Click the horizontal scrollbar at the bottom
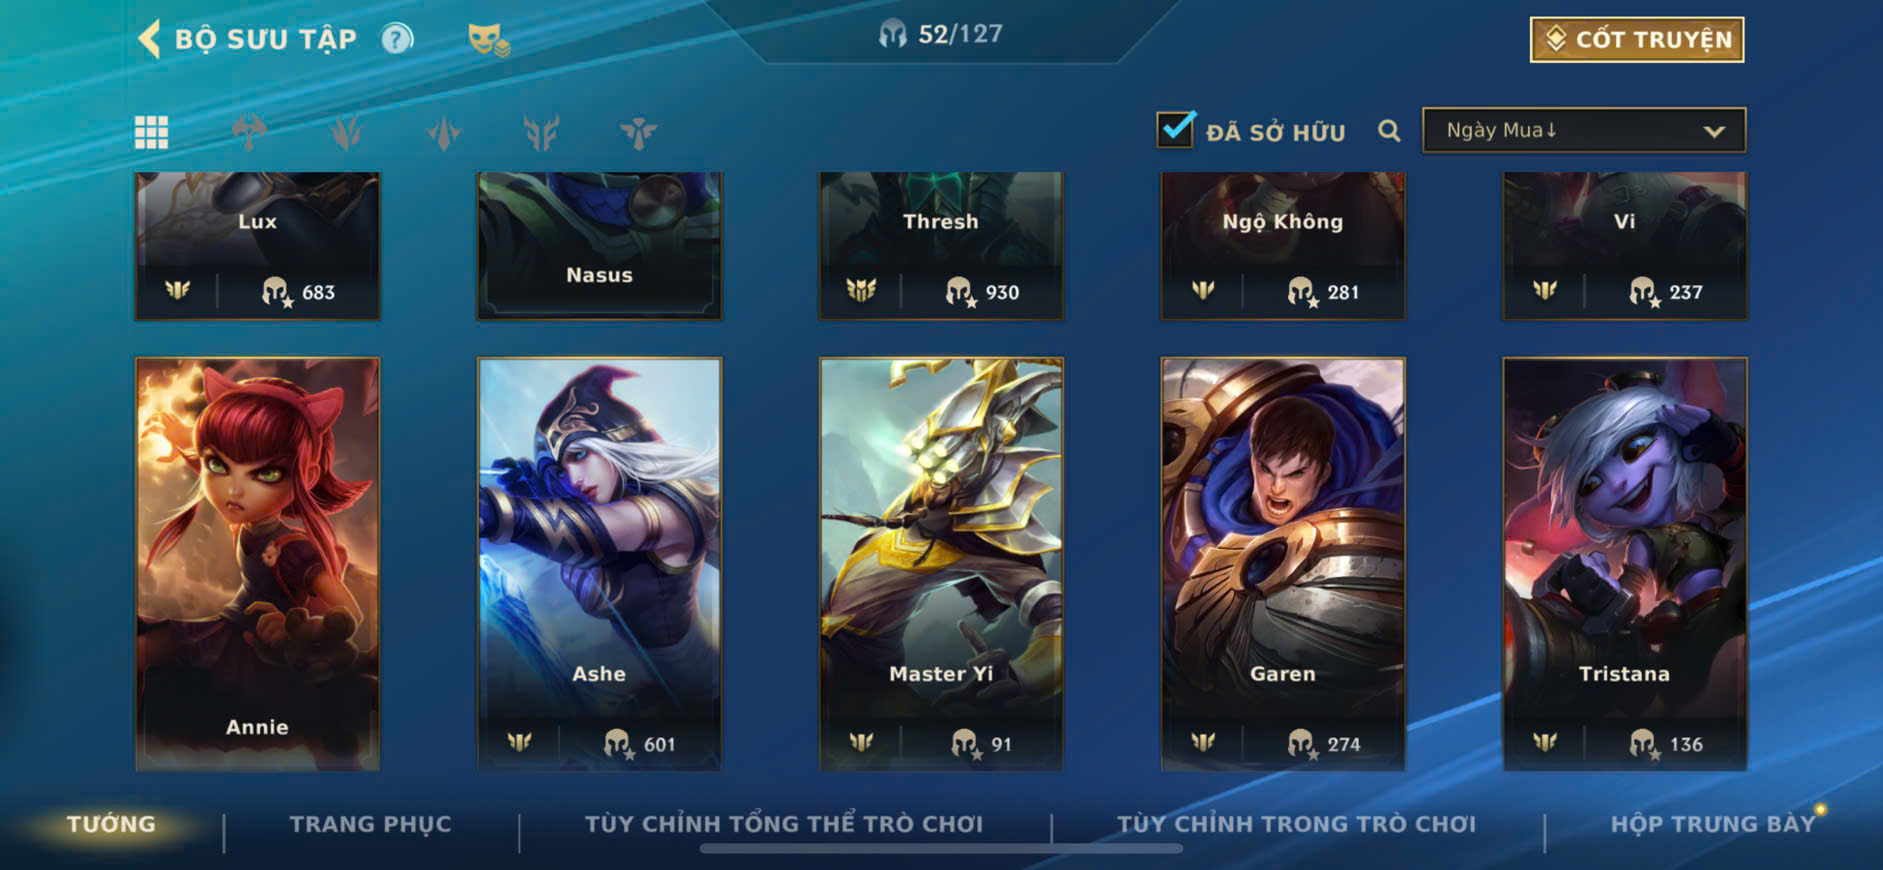 (x=941, y=849)
